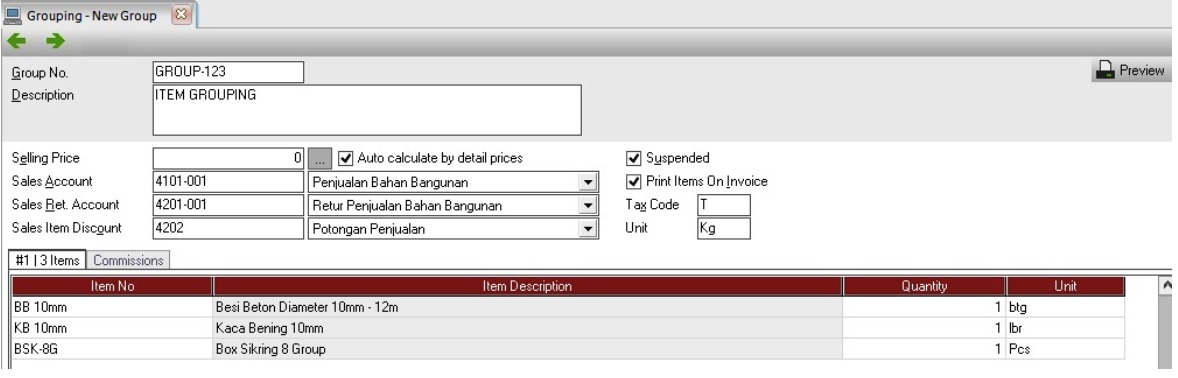Close the Grouping - New Group tab

click(181, 14)
